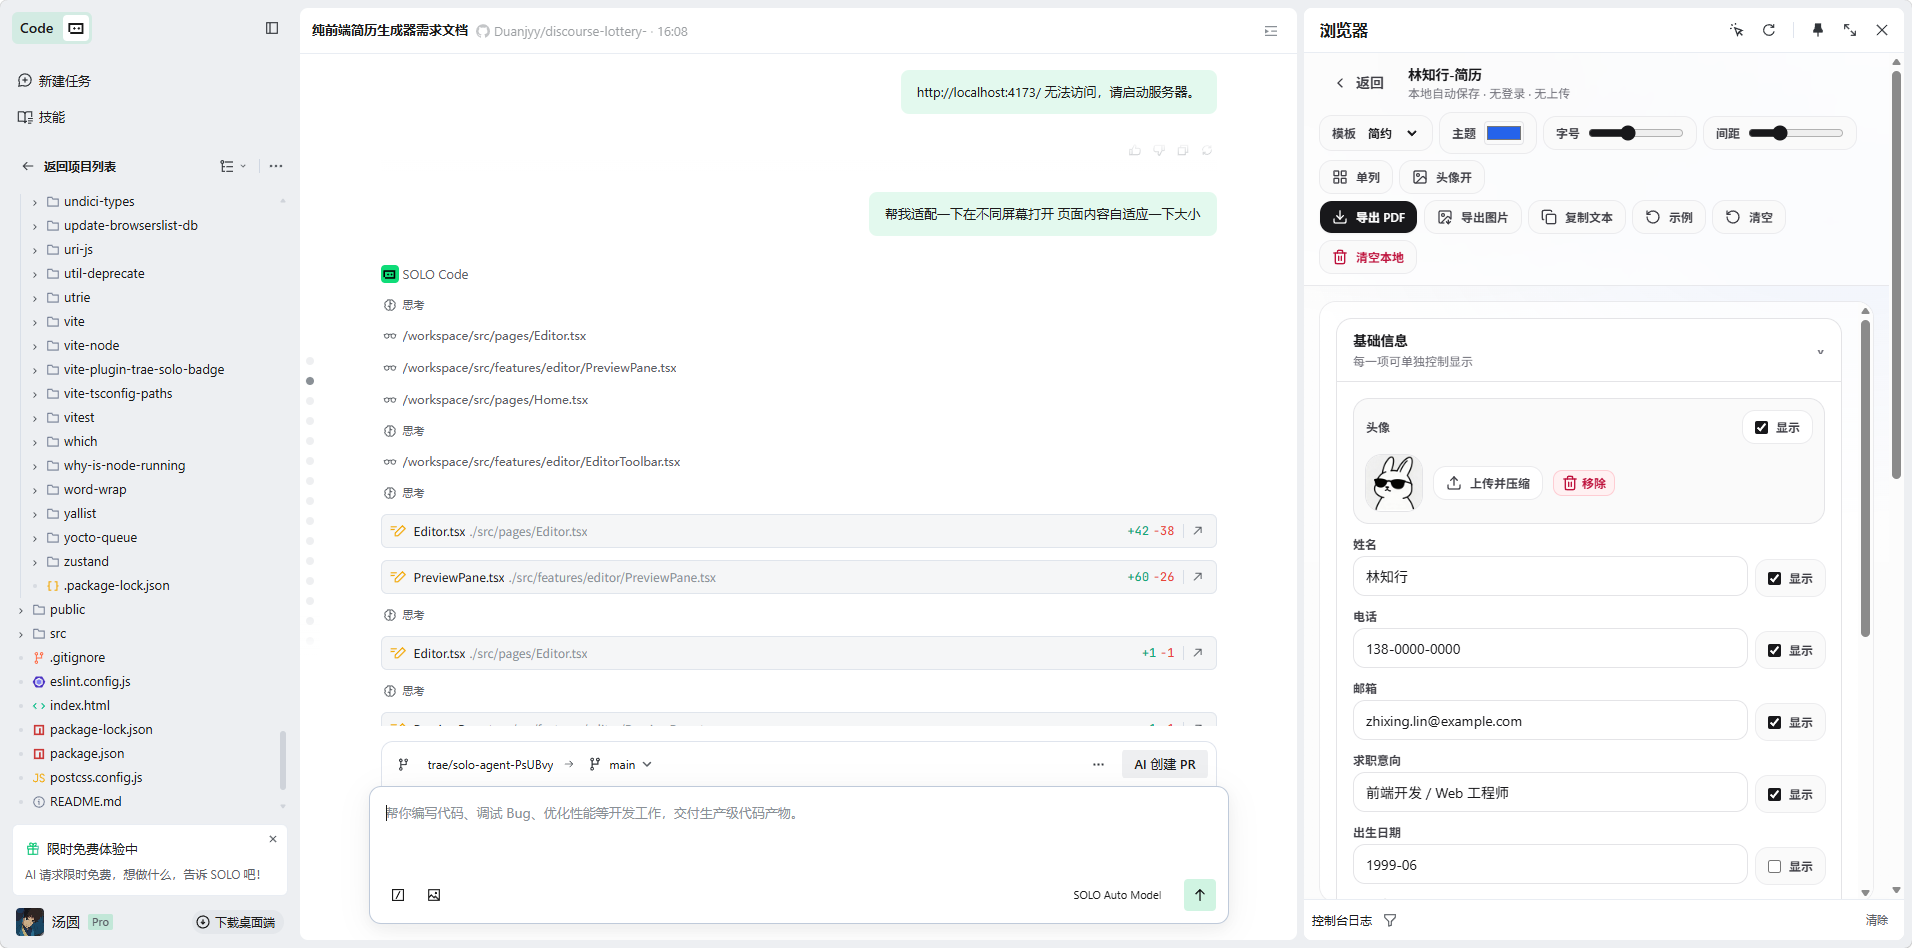Click the three-dot menu beside project list
Viewport: 1912px width, 948px height.
(276, 166)
